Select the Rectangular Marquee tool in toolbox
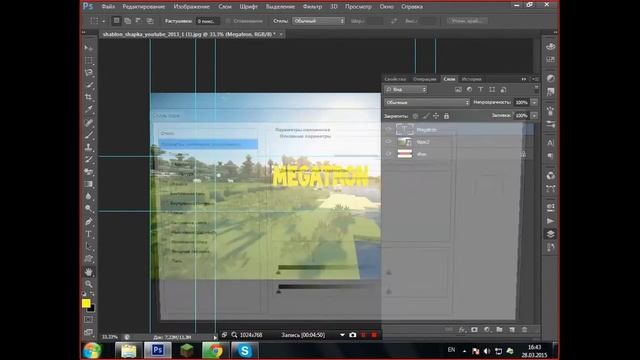This screenshot has height=360, width=640. coord(89,60)
